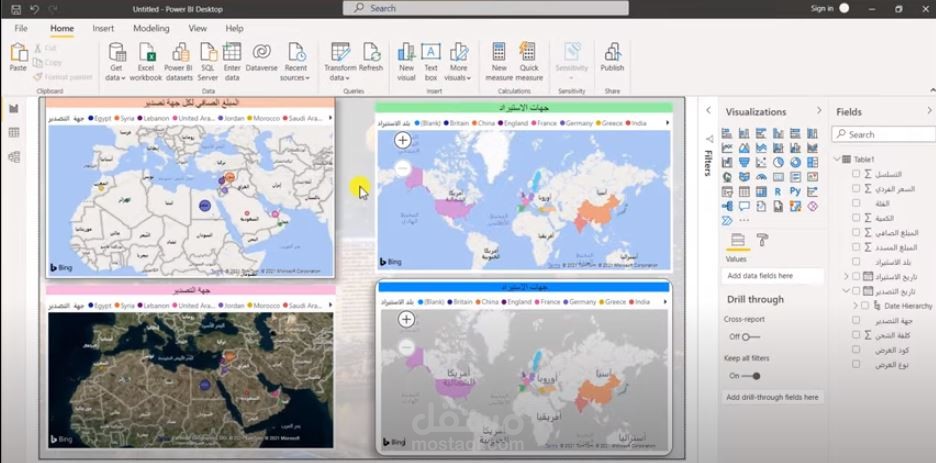This screenshot has height=463, width=936.
Task: Create a Quick measure
Action: [x=529, y=61]
